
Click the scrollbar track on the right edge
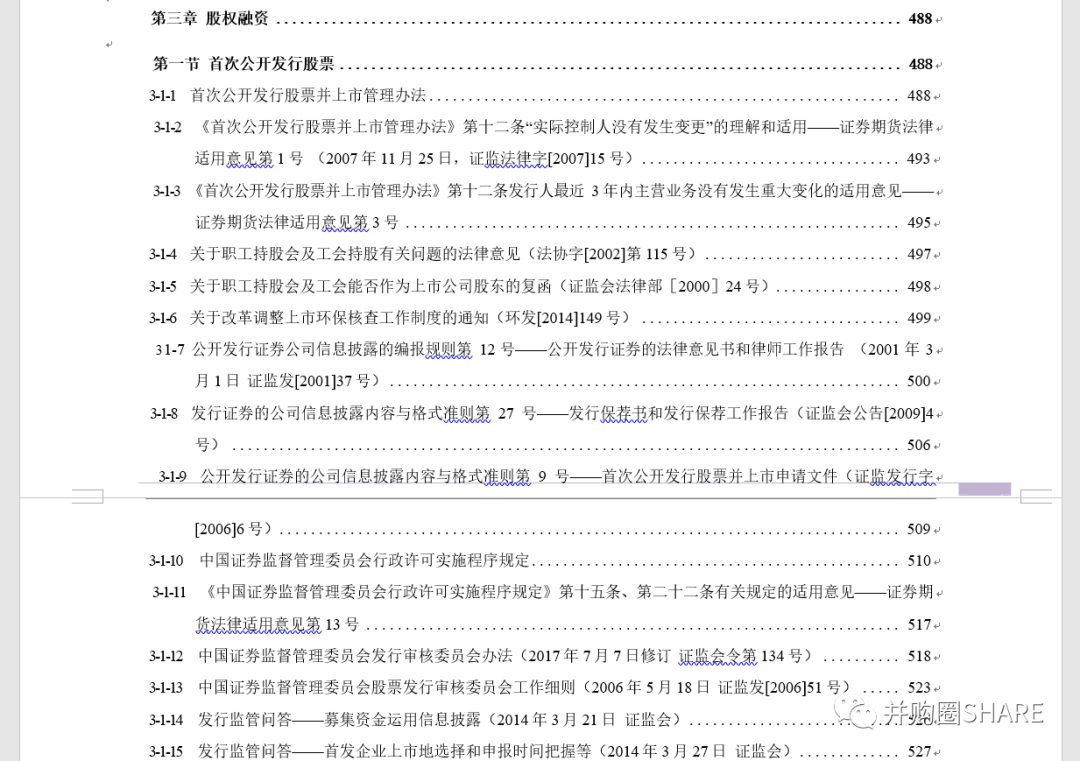point(1072,380)
